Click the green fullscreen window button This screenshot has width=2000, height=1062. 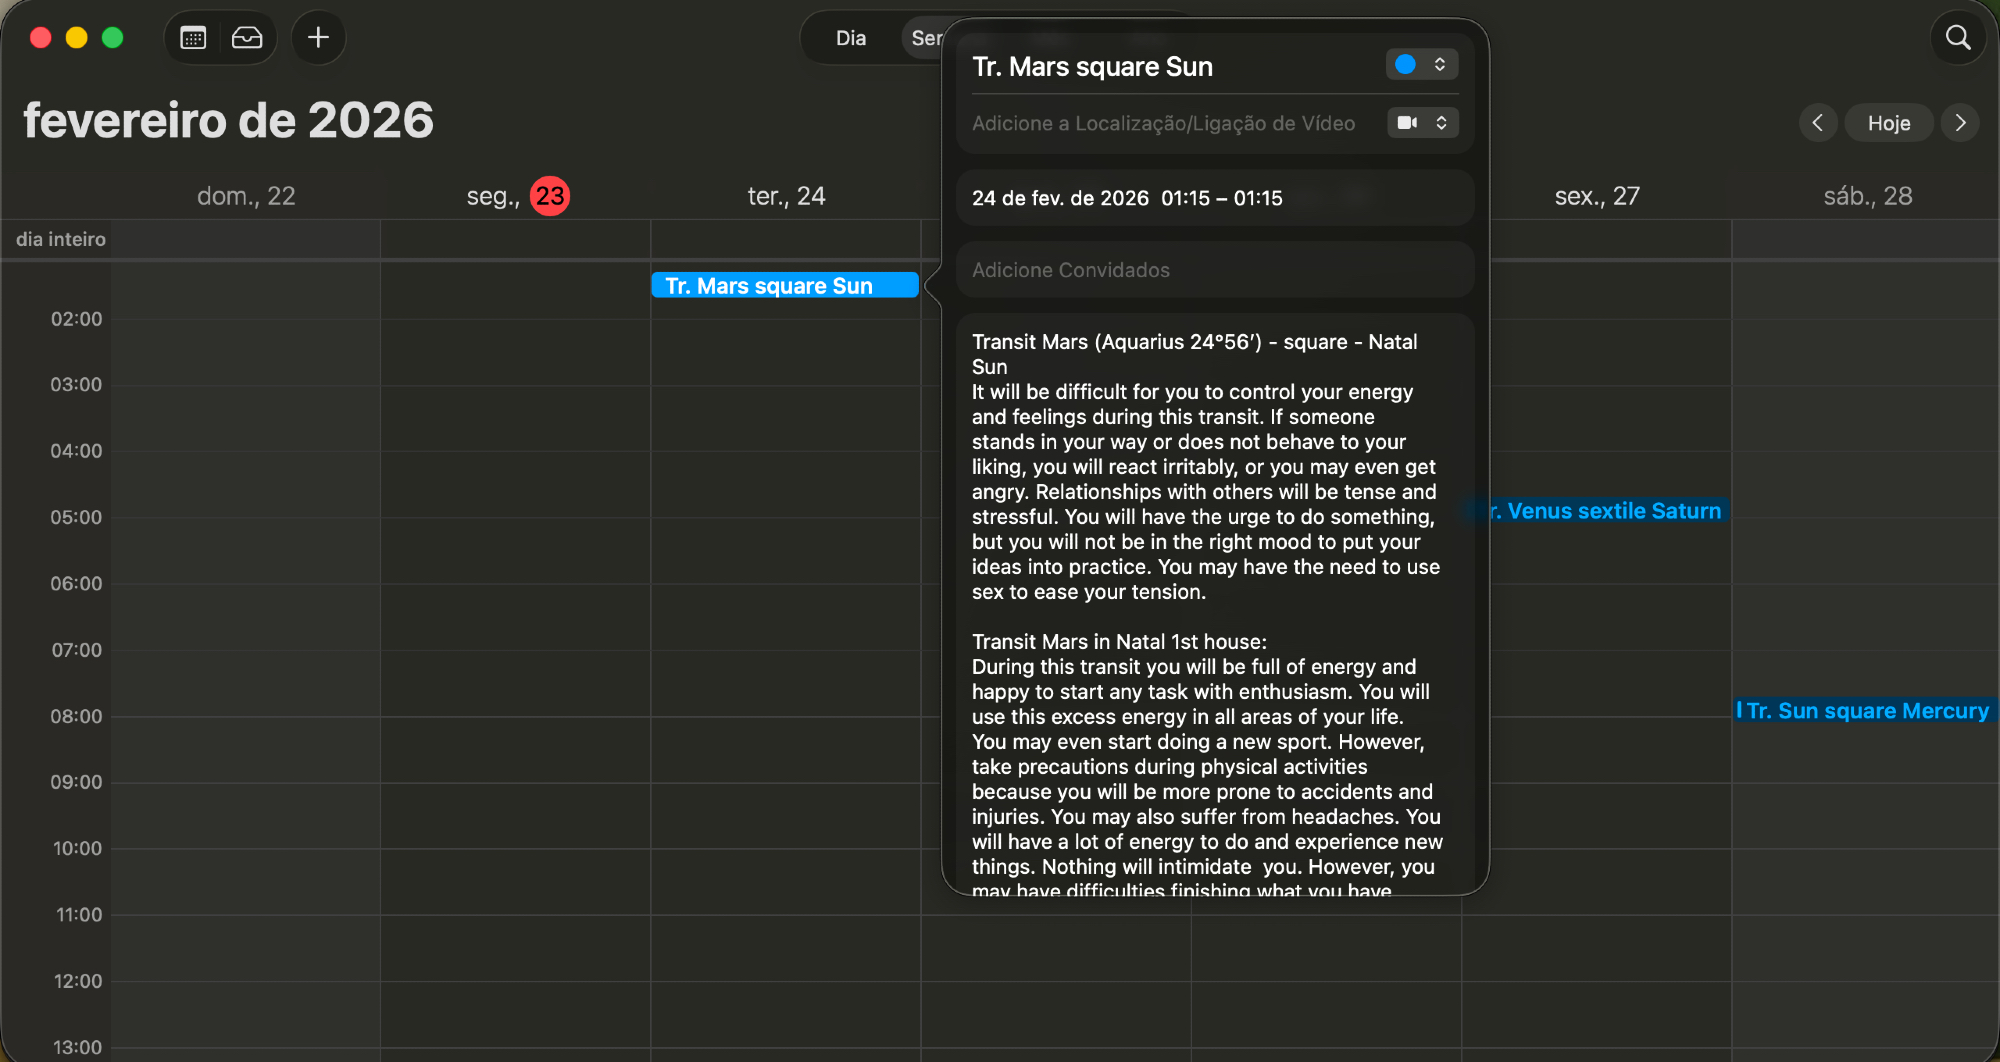click(x=113, y=38)
